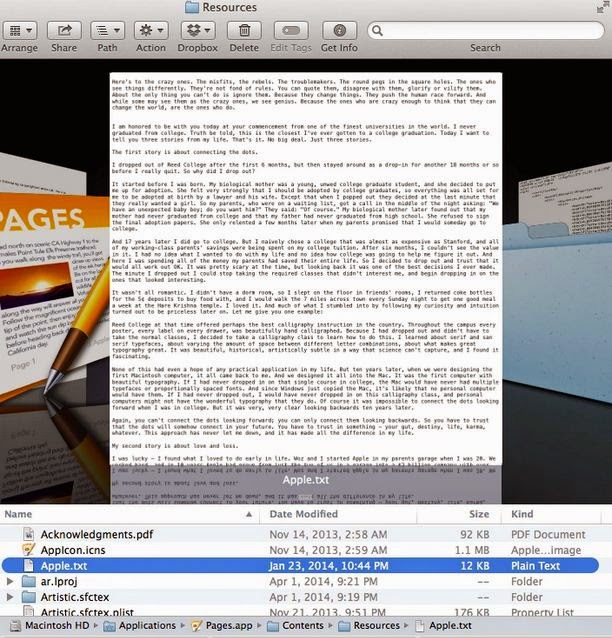This screenshot has height=638, width=612.
Task: Click the Apr 1, 2014, 9:21 PM date
Action: (323, 581)
